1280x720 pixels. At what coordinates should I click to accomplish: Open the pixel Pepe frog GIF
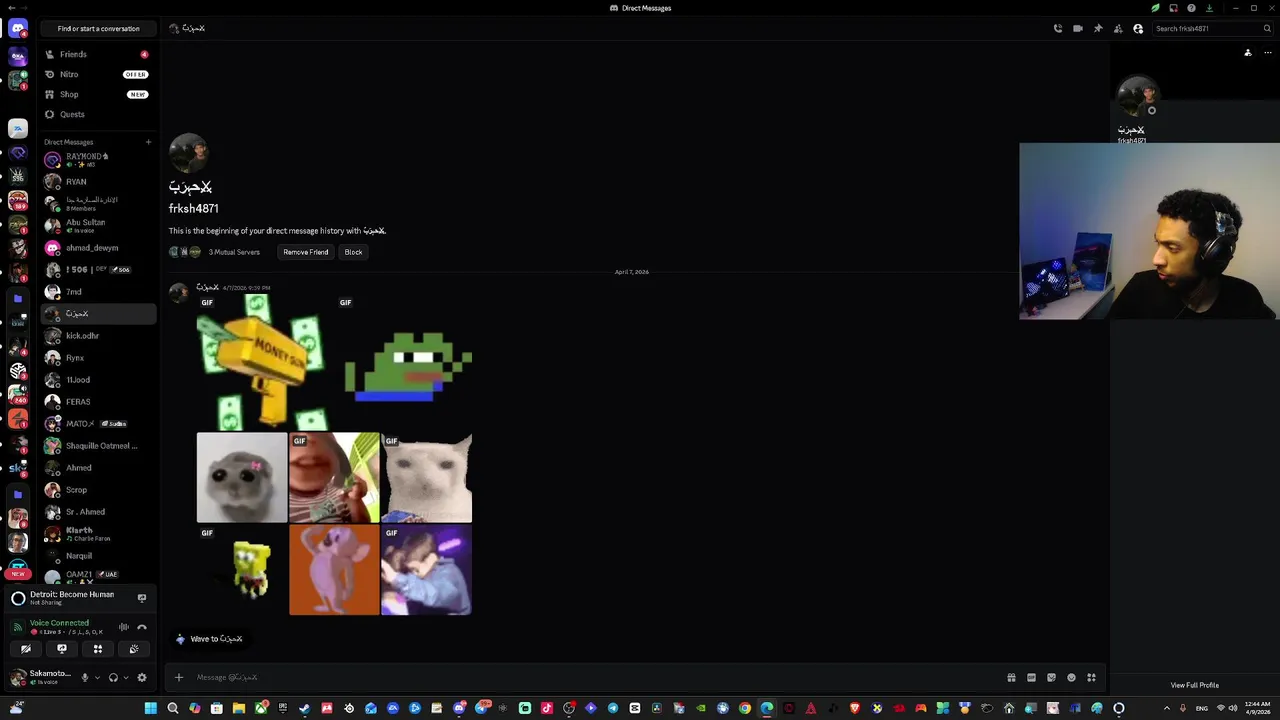tap(405, 362)
